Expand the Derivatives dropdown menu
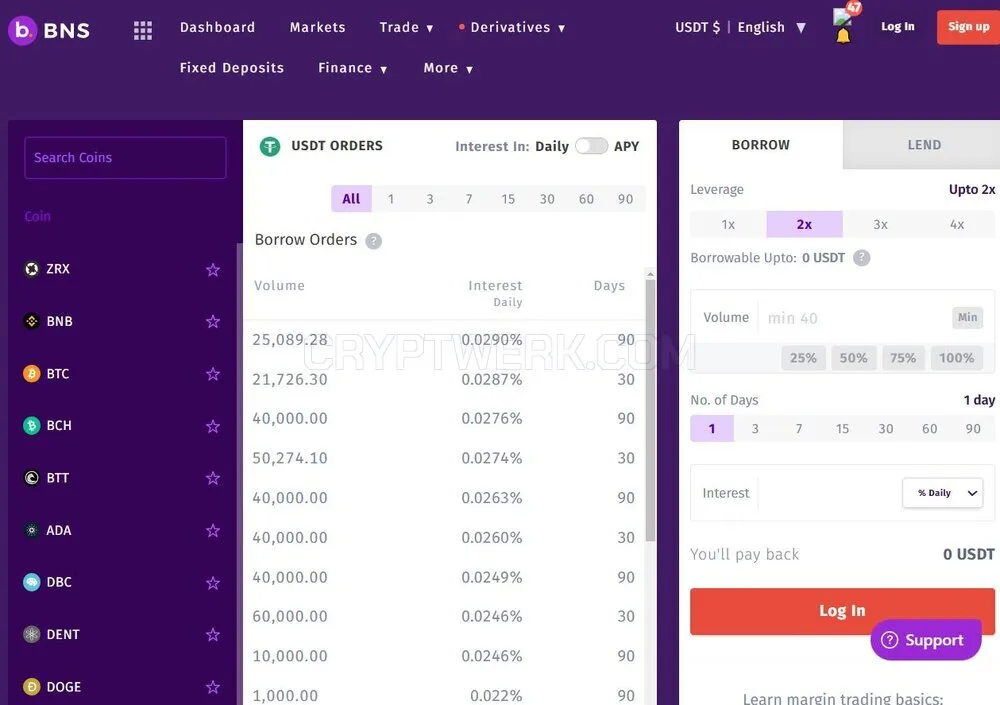The height and width of the screenshot is (705, 1000). coord(512,27)
